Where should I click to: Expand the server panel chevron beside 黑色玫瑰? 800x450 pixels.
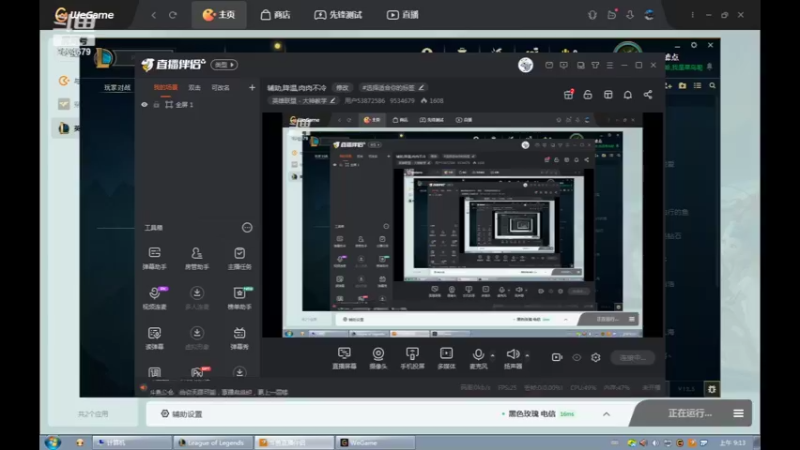pos(606,414)
